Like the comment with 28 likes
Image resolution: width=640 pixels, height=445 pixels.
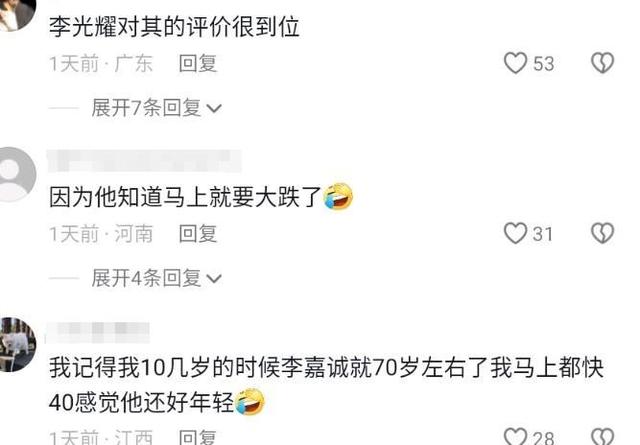tap(516, 436)
